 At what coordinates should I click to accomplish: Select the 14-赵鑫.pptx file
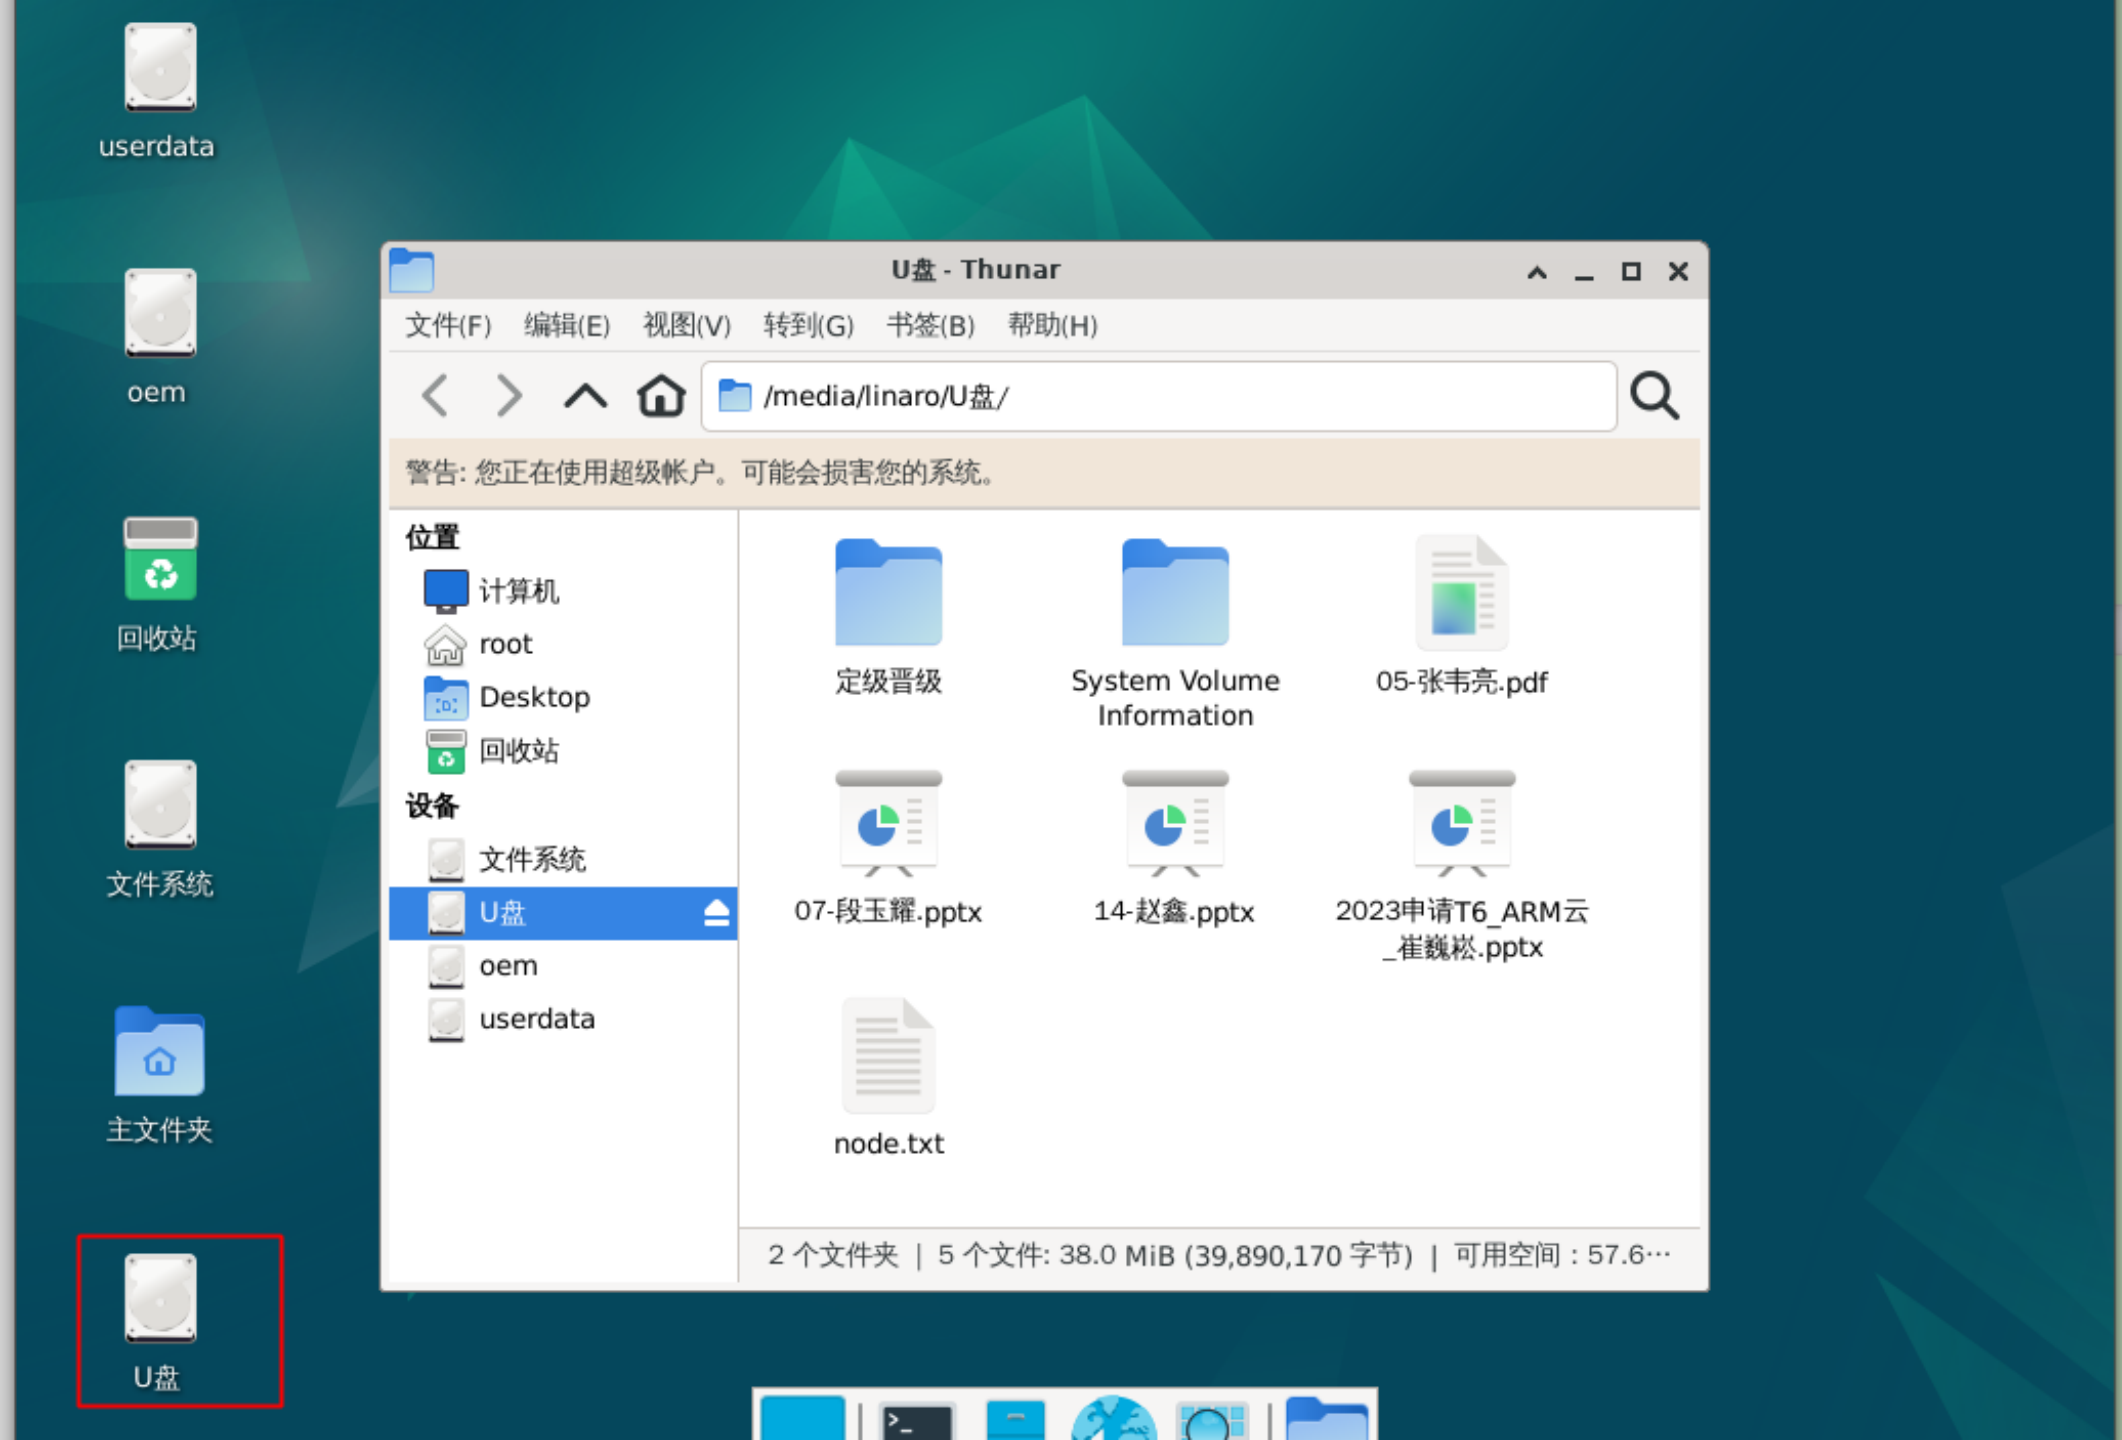point(1174,848)
